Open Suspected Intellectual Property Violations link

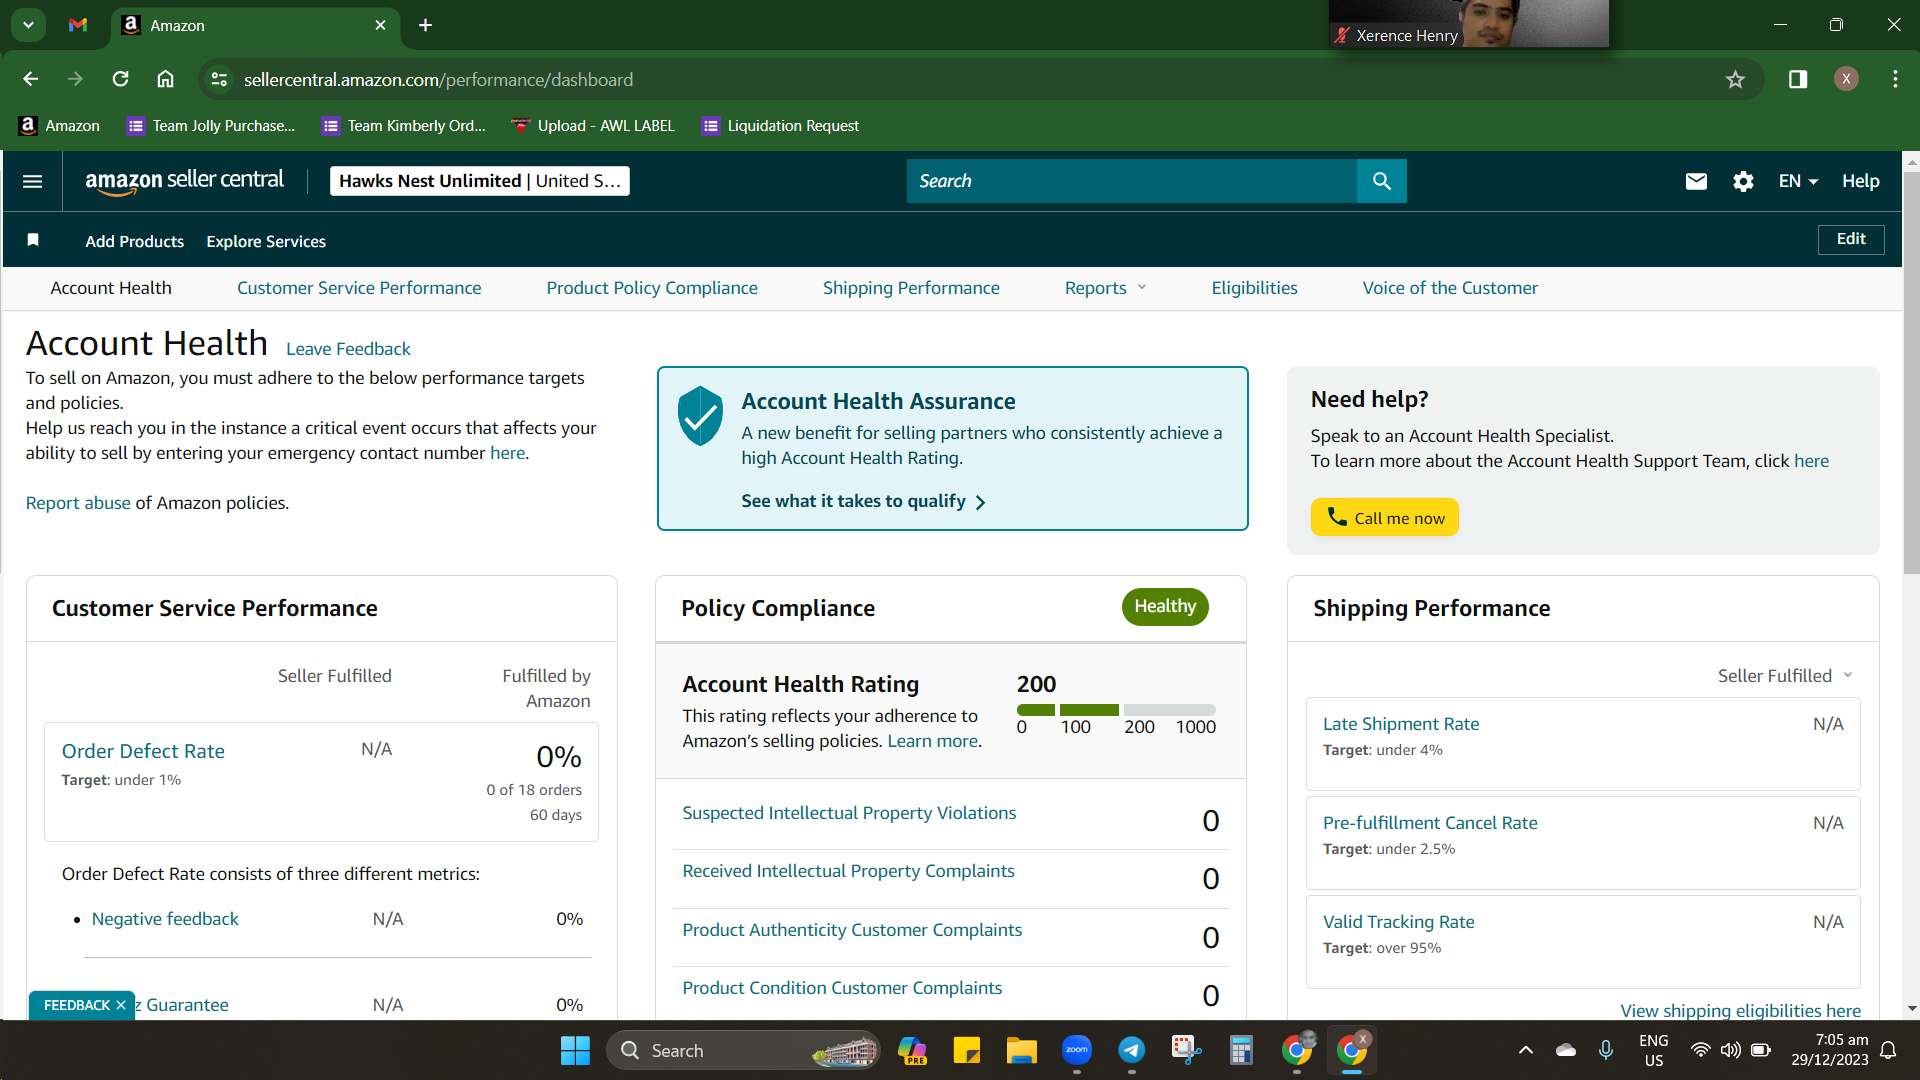pos(849,813)
